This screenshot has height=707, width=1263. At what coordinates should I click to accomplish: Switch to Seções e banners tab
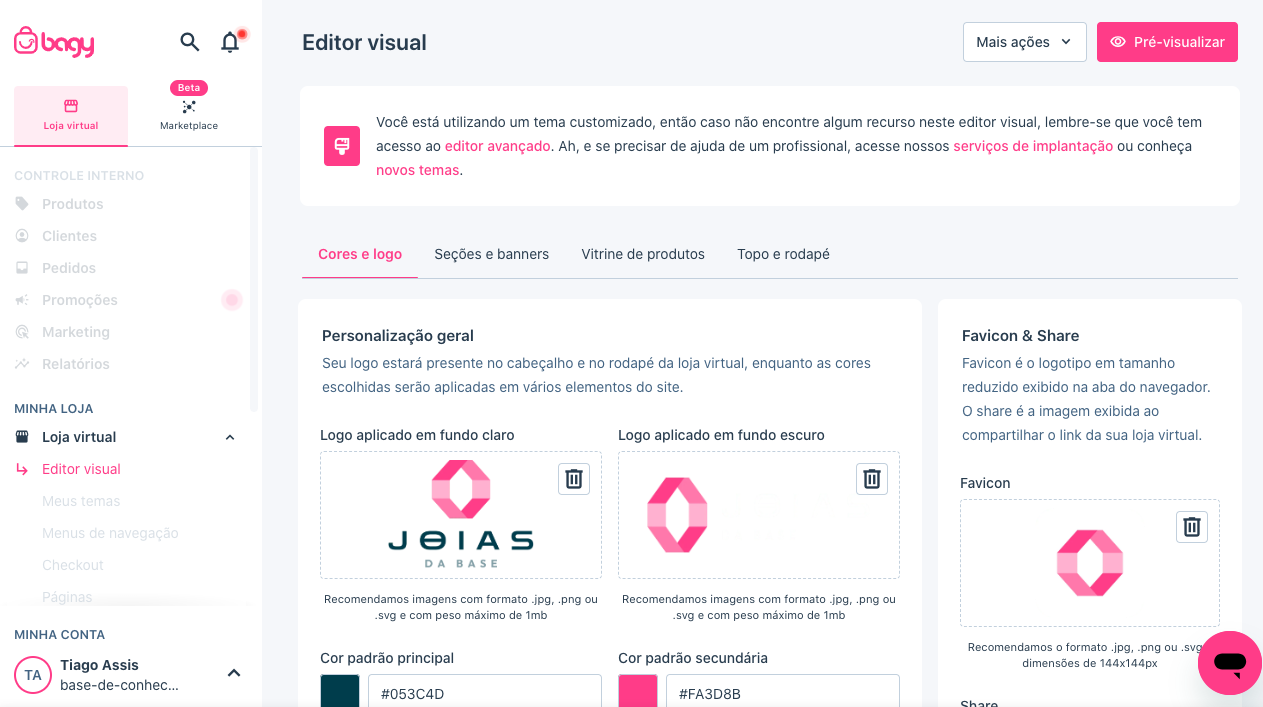coord(491,254)
